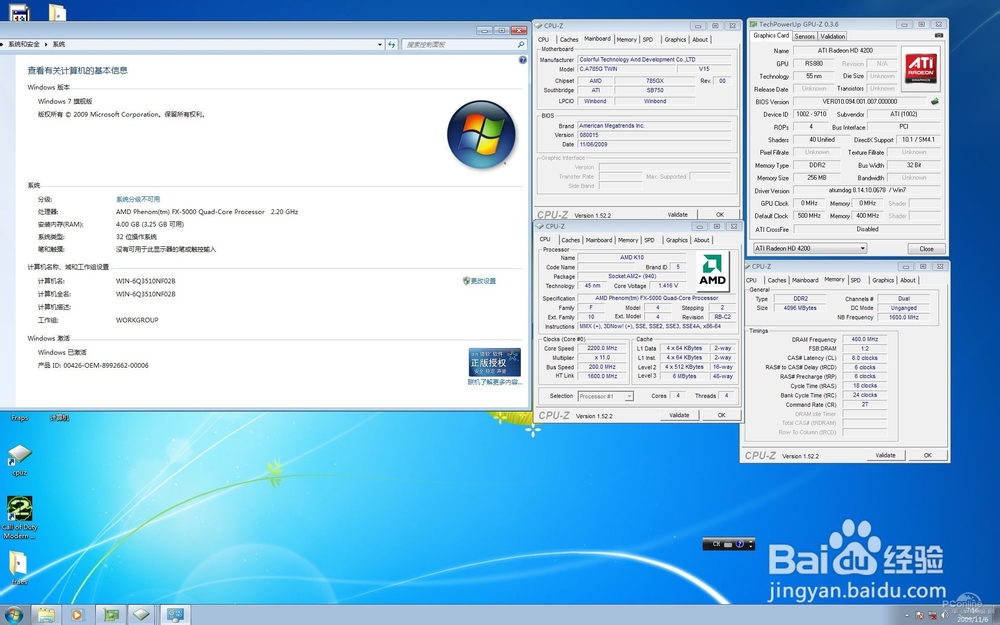
Task: Click the keyboard icon on the language bar
Action: pos(728,544)
